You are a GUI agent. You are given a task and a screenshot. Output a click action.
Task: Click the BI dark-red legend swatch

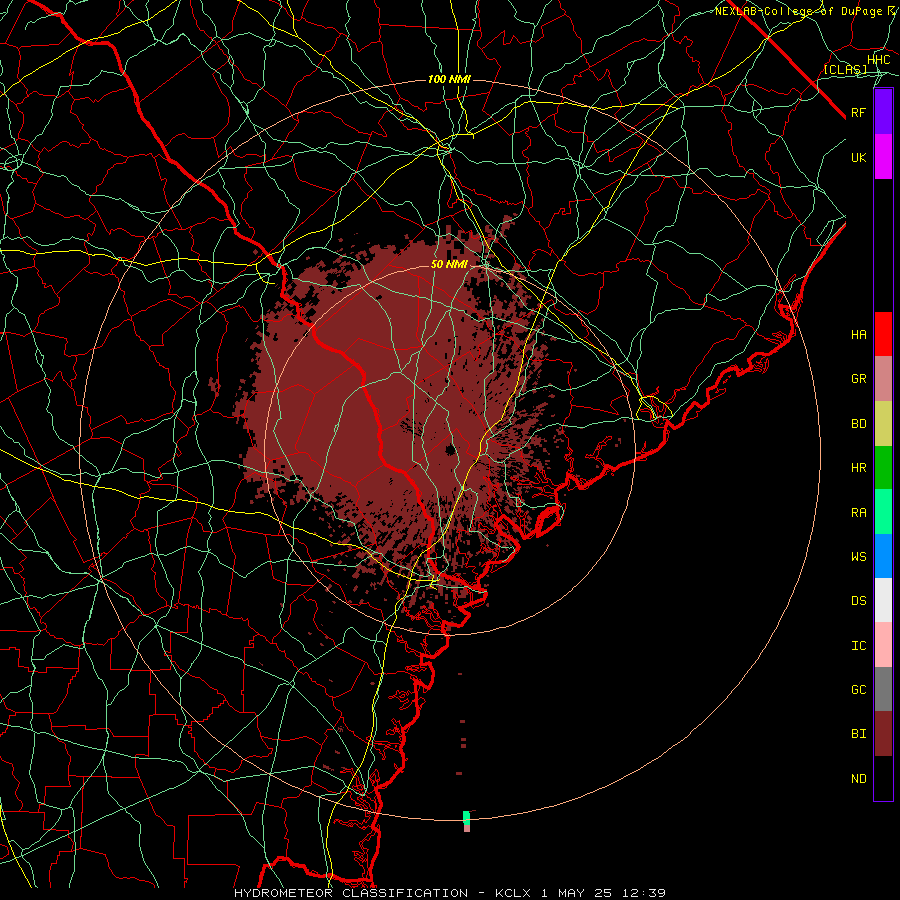(883, 734)
